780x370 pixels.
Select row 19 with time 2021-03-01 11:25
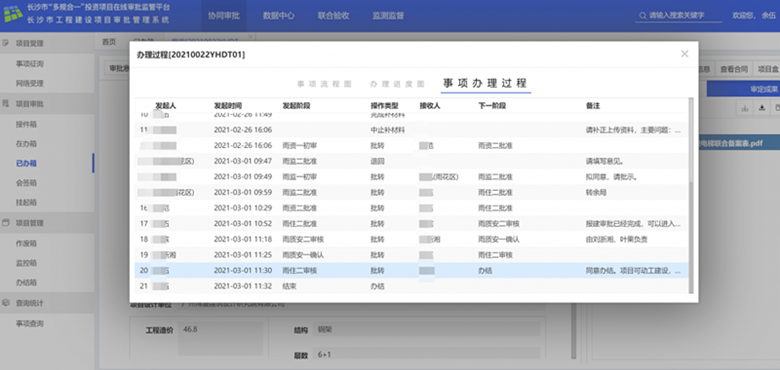click(411, 255)
